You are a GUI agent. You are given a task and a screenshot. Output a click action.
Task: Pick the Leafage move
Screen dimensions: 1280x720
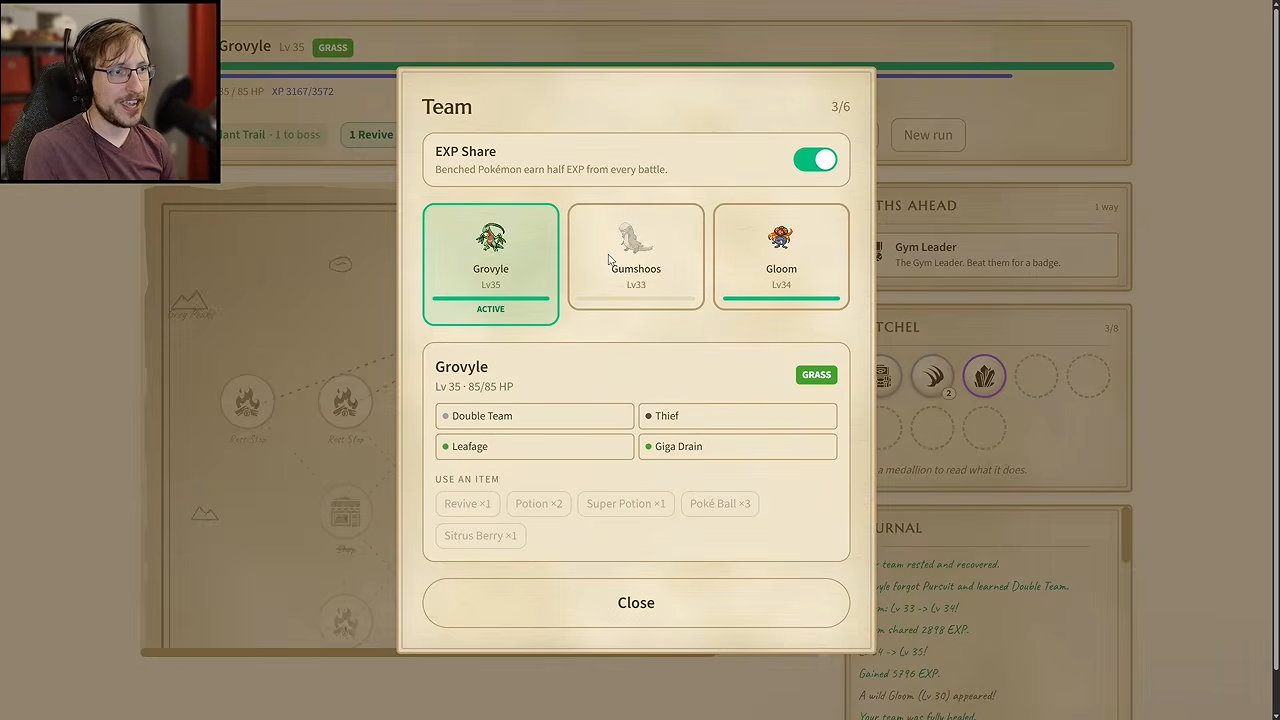click(x=534, y=447)
